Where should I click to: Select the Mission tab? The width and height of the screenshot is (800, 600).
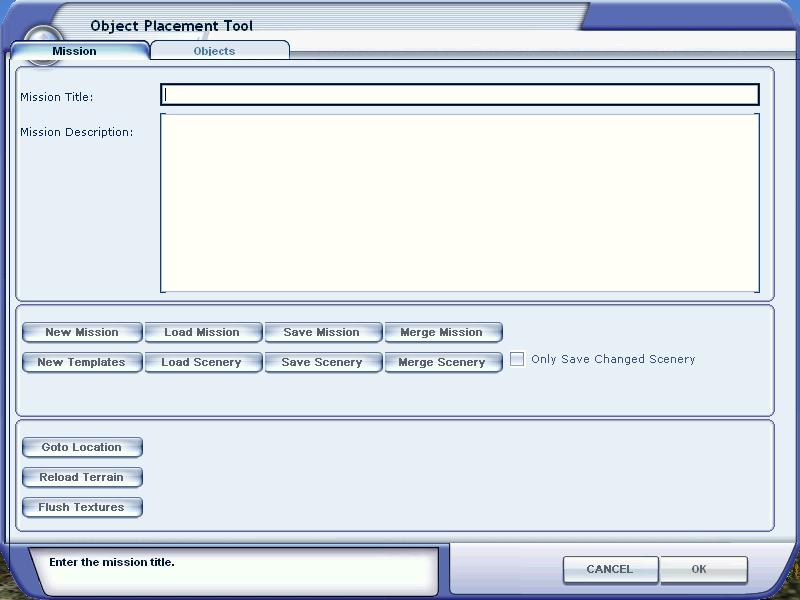[x=79, y=51]
